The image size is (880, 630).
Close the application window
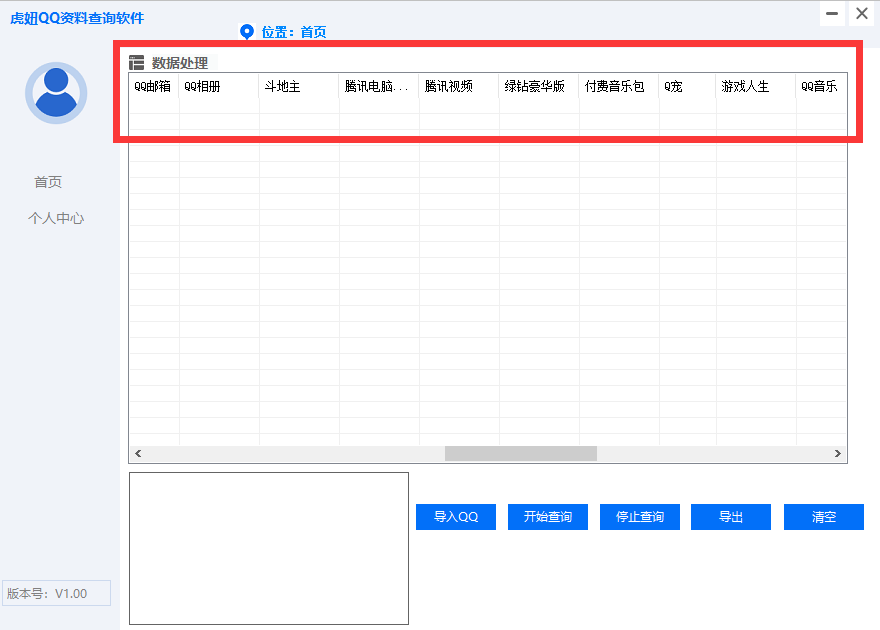click(862, 13)
